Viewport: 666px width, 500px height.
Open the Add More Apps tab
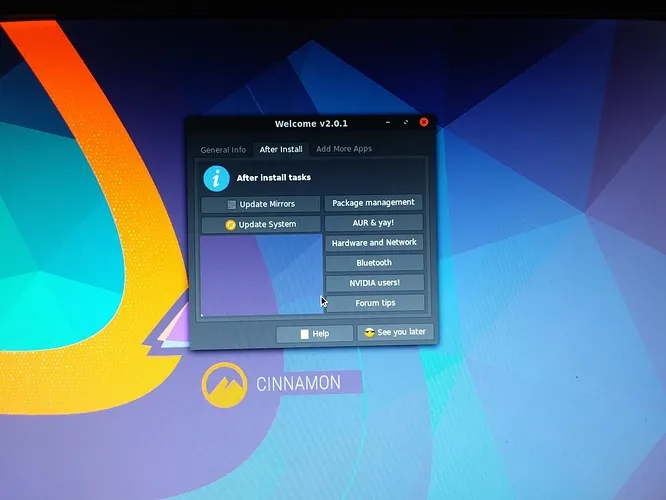click(x=344, y=149)
